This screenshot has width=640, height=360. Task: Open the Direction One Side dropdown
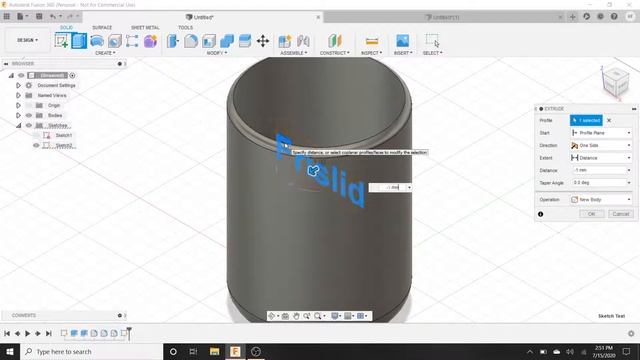point(602,145)
